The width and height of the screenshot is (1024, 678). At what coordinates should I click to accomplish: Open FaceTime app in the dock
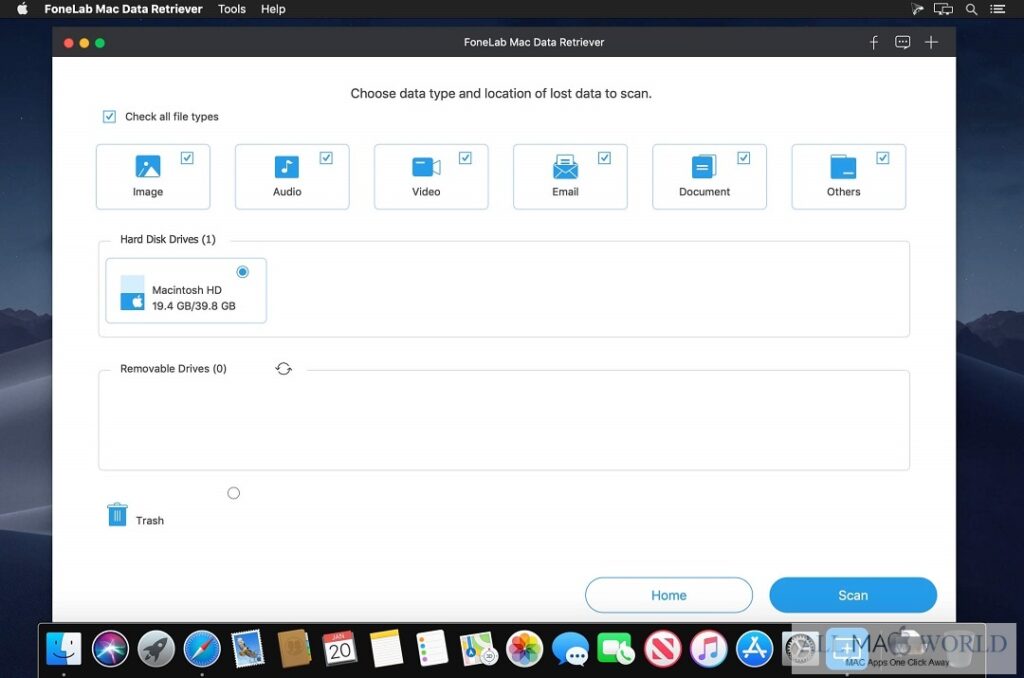coord(616,649)
